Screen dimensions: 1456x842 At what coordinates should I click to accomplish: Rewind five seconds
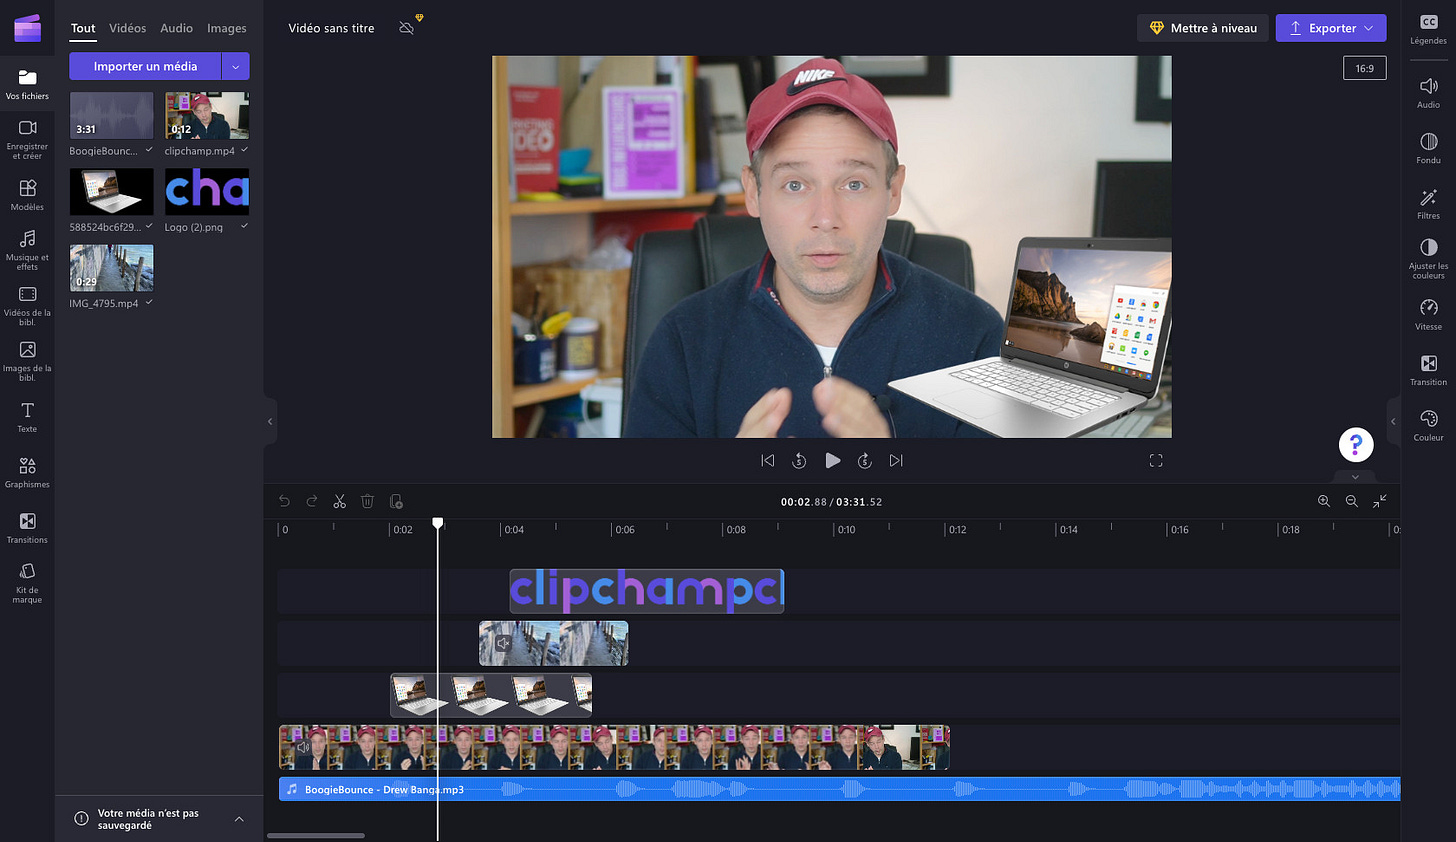(799, 461)
